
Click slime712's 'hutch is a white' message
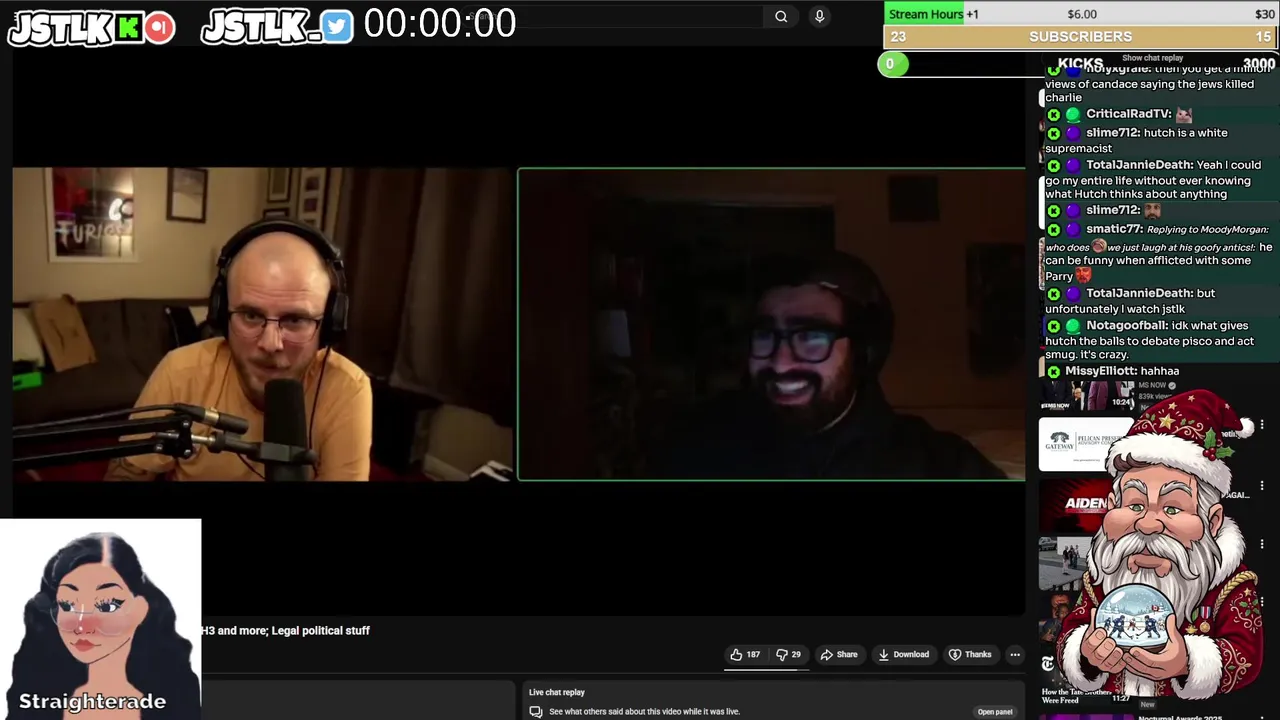click(x=1136, y=140)
